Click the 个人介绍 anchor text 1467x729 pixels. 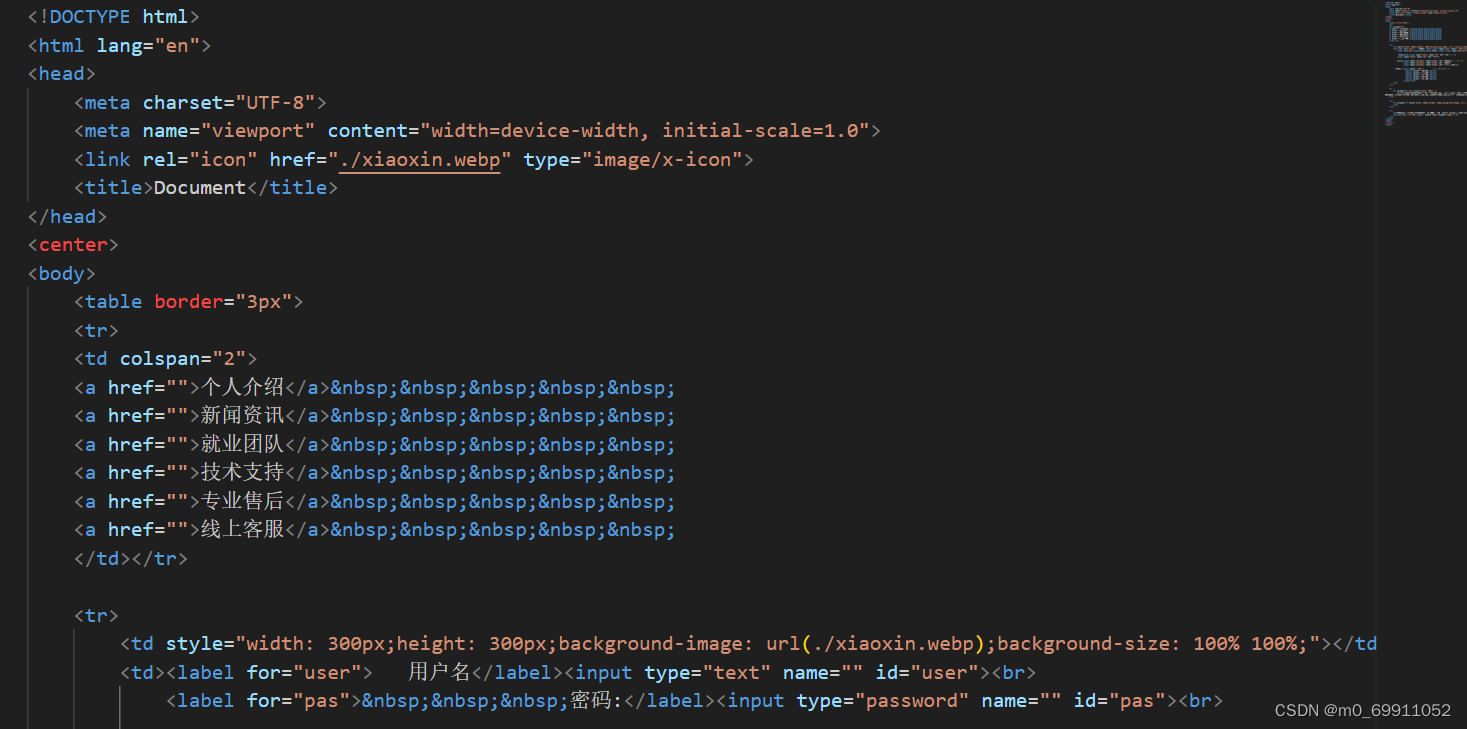(243, 387)
